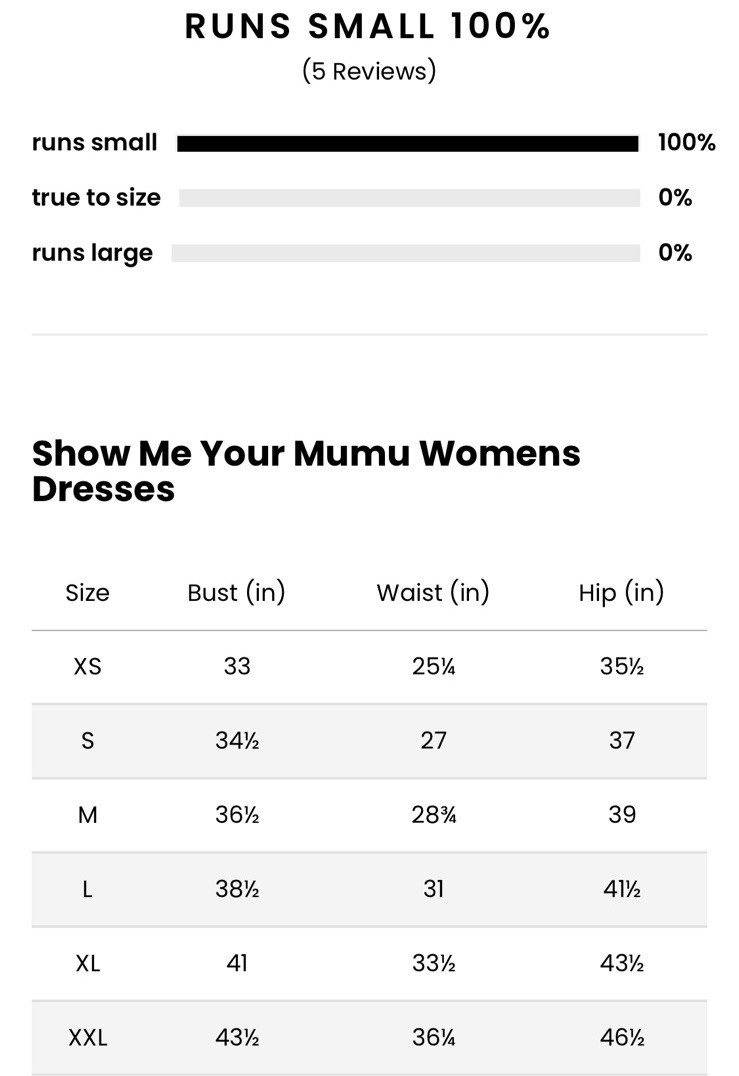Select the Show Me Your Mumu title
739x1076 pixels.
(x=306, y=470)
